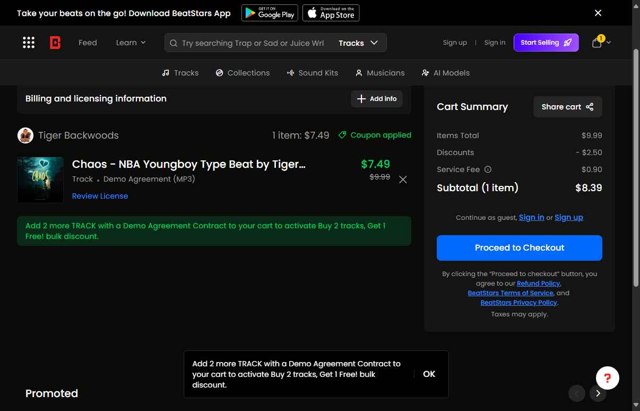The width and height of the screenshot is (640, 411).
Task: Open Tiger Backwoods seller name
Action: [78, 136]
